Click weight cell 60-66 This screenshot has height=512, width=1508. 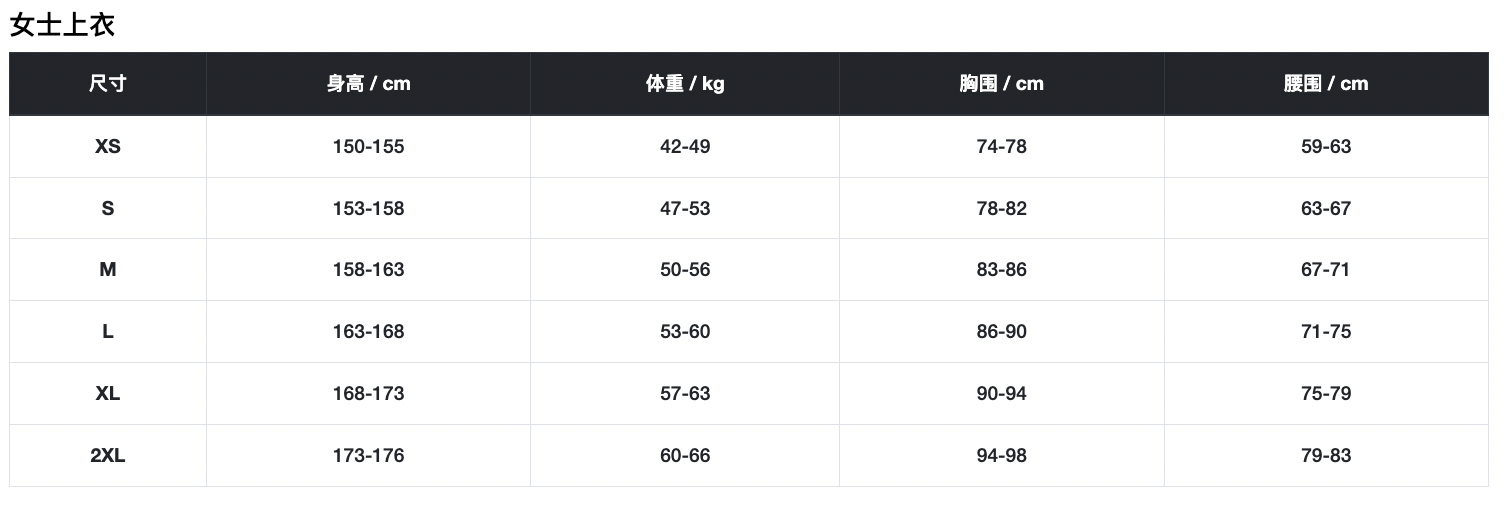(x=685, y=456)
